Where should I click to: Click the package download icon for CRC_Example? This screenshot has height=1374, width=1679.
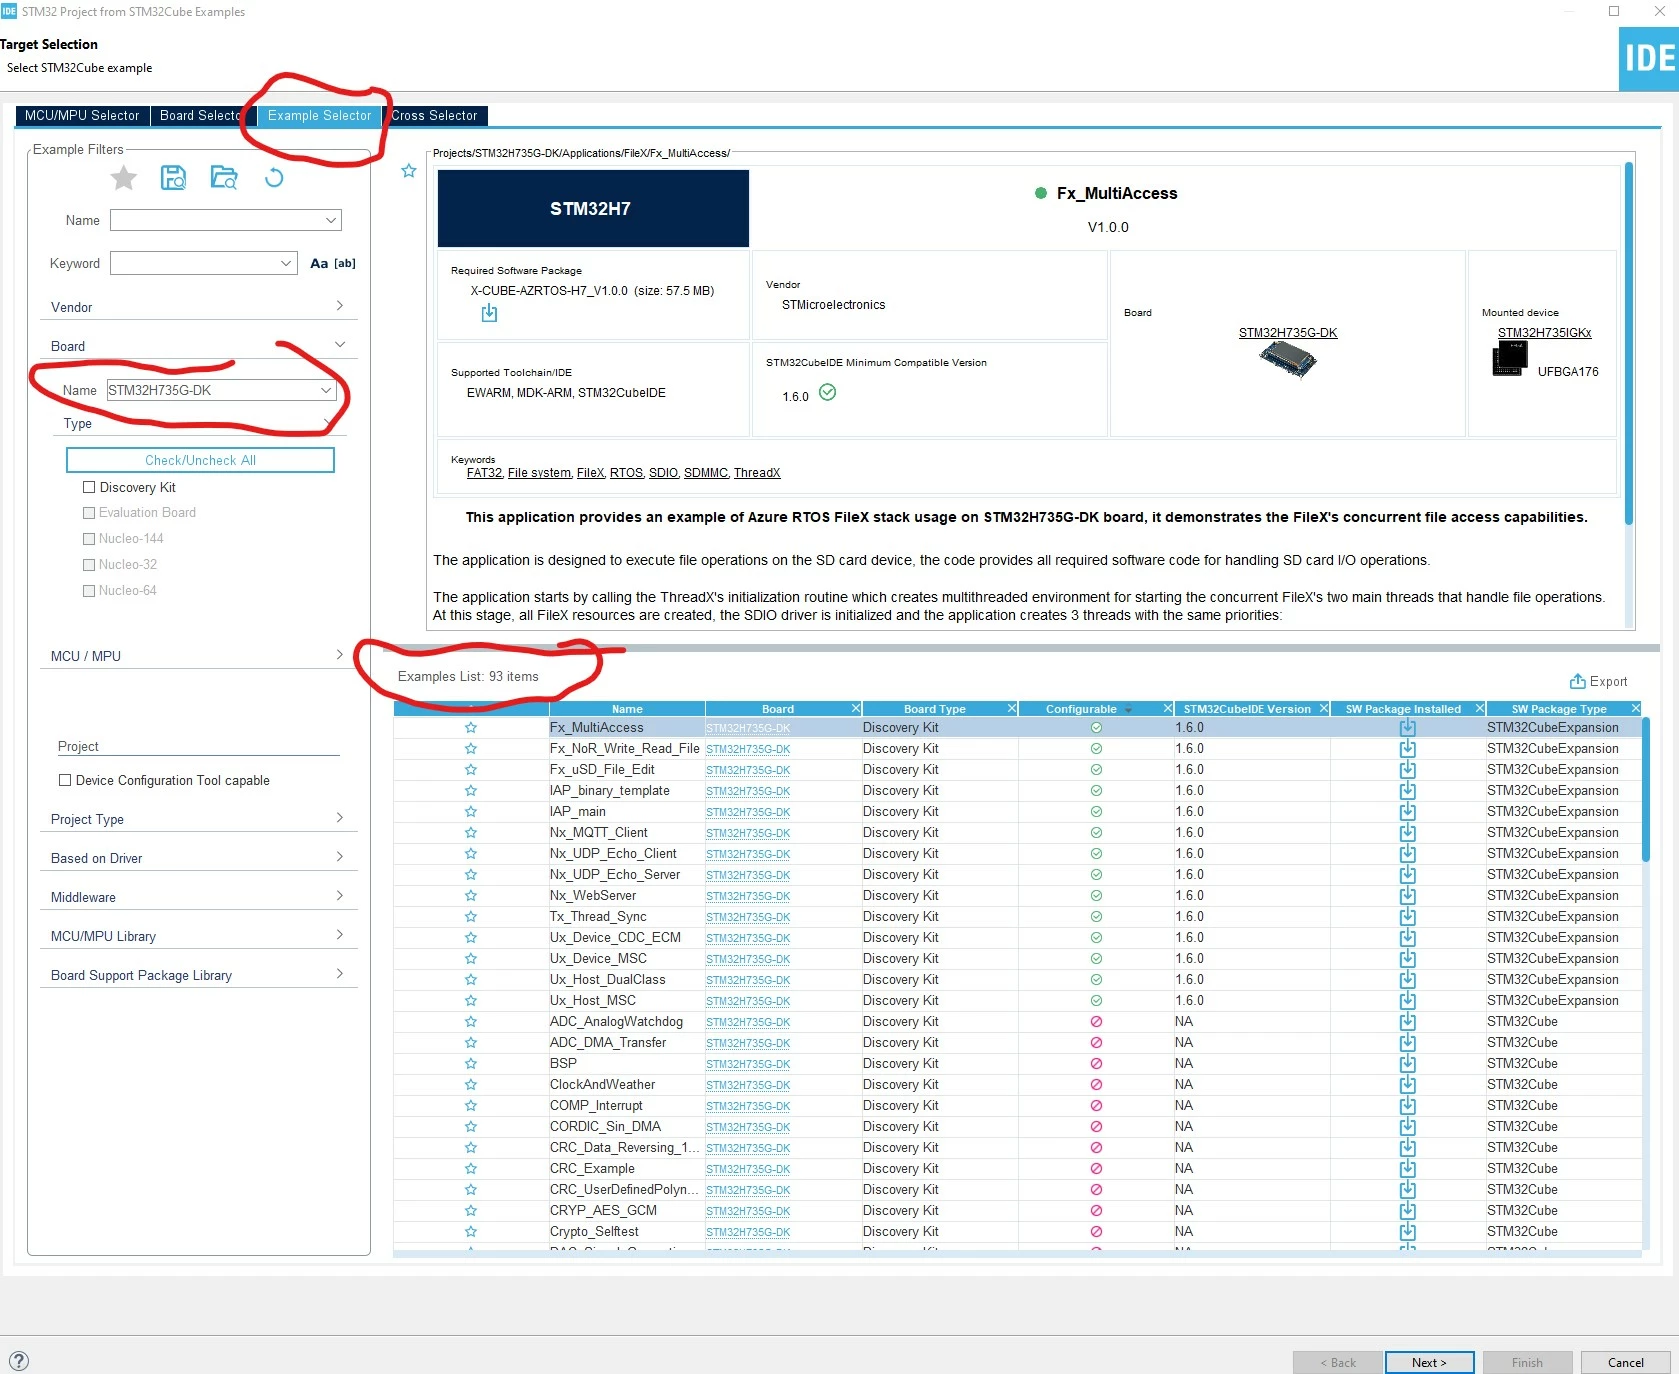click(x=1408, y=1169)
